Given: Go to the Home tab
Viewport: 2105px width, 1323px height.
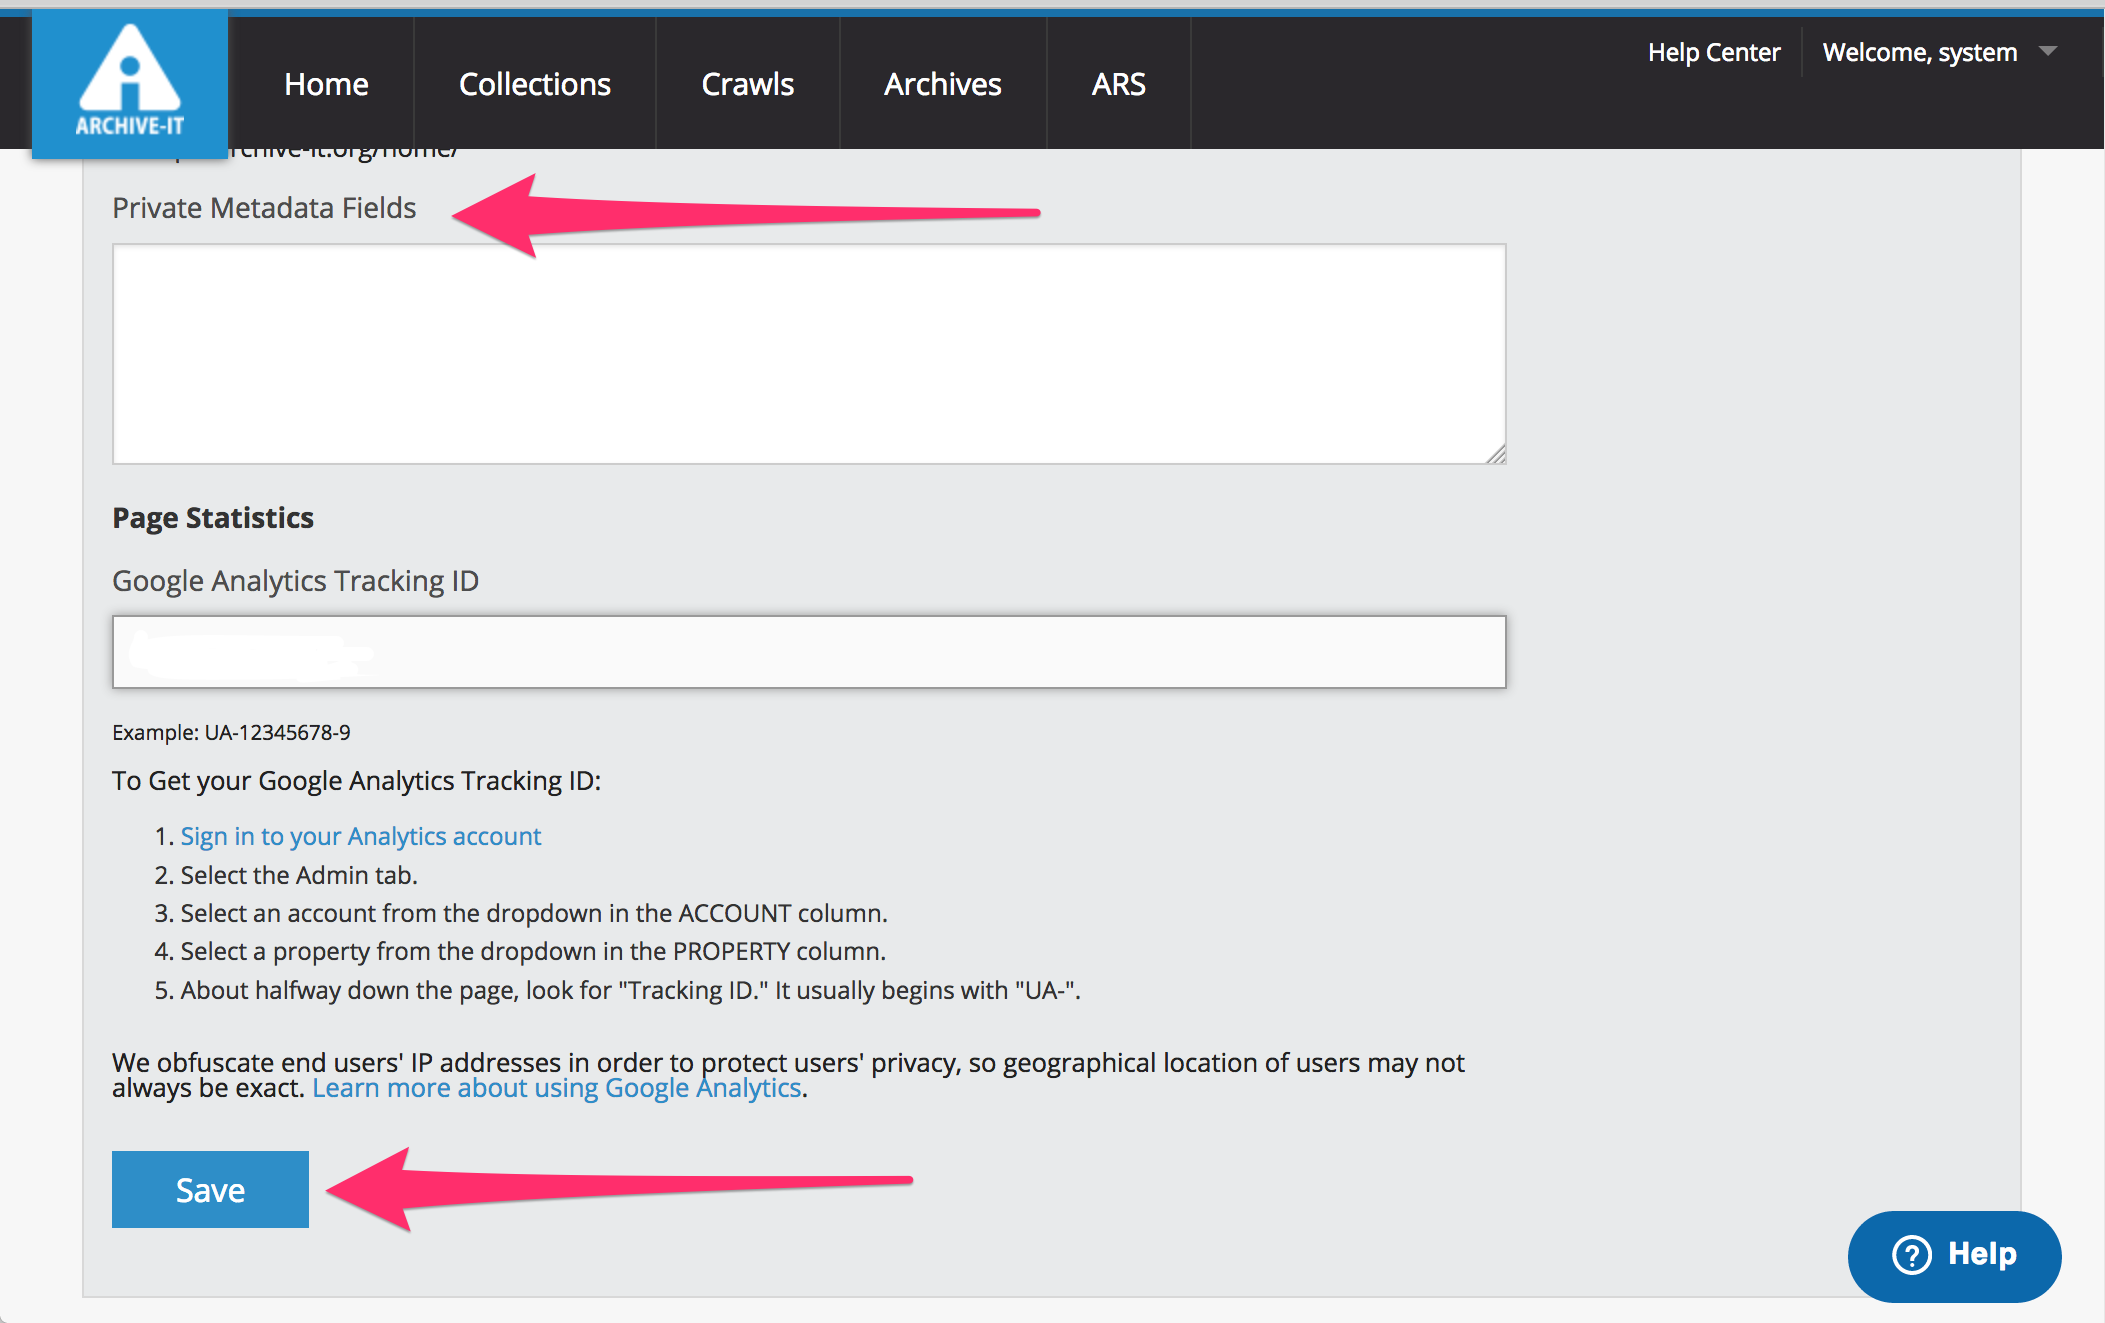Looking at the screenshot, I should coord(326,84).
